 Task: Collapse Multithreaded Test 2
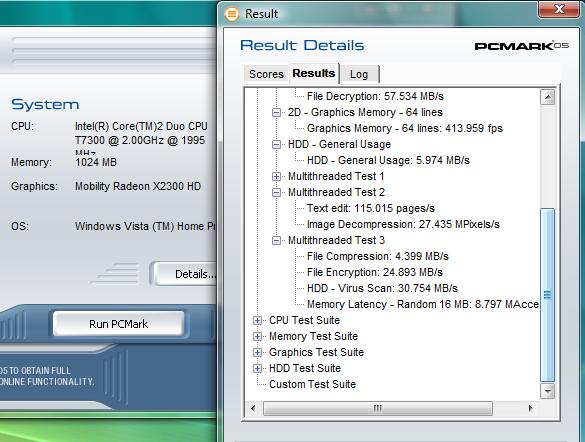click(276, 192)
